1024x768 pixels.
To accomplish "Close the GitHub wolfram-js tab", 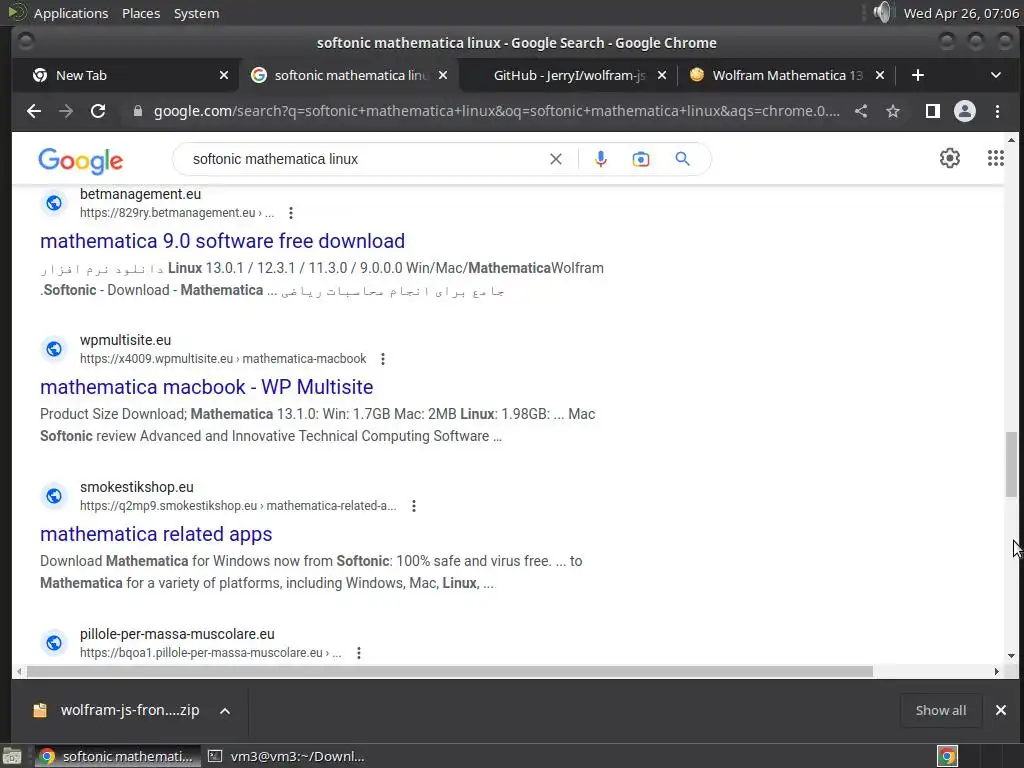I will pyautogui.click(x=662, y=75).
